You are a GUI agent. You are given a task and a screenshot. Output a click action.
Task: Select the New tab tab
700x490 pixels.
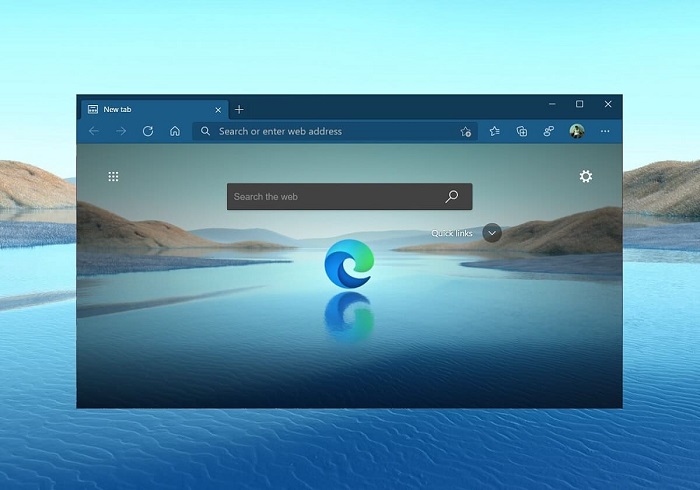tap(154, 109)
